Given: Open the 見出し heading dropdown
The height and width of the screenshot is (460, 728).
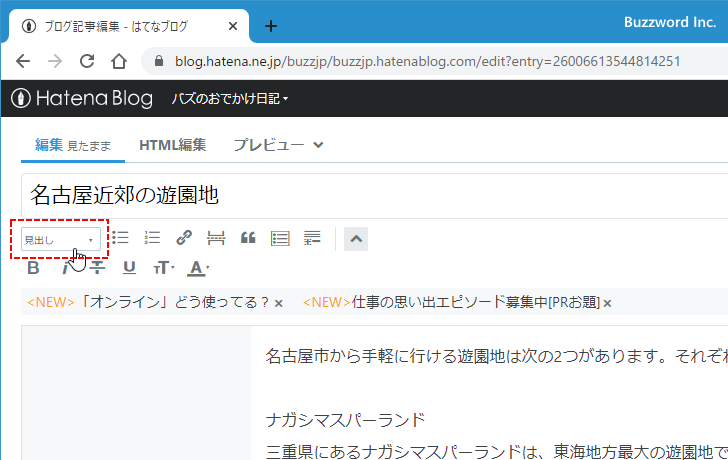Looking at the screenshot, I should [x=61, y=240].
